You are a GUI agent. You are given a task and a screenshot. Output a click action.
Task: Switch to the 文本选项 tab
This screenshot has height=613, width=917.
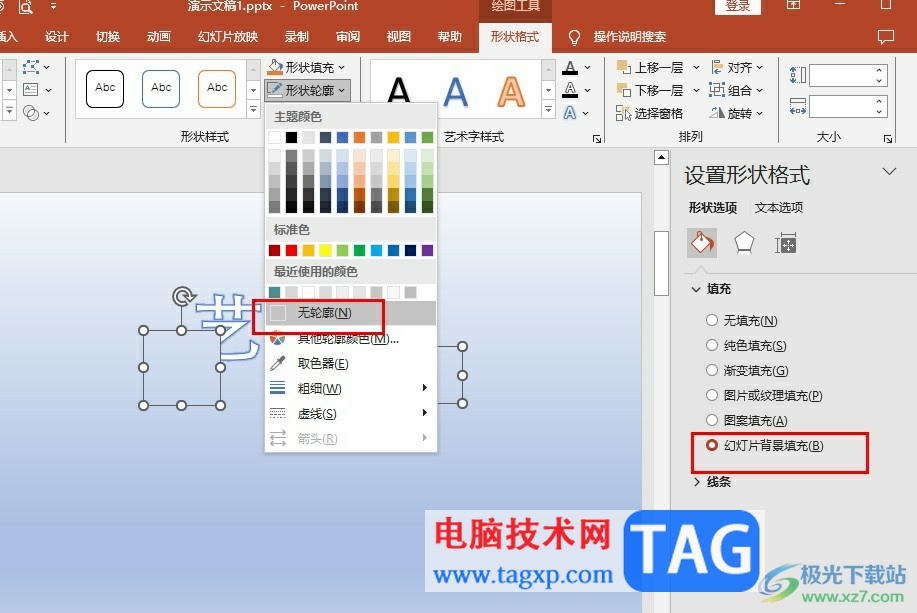[778, 208]
